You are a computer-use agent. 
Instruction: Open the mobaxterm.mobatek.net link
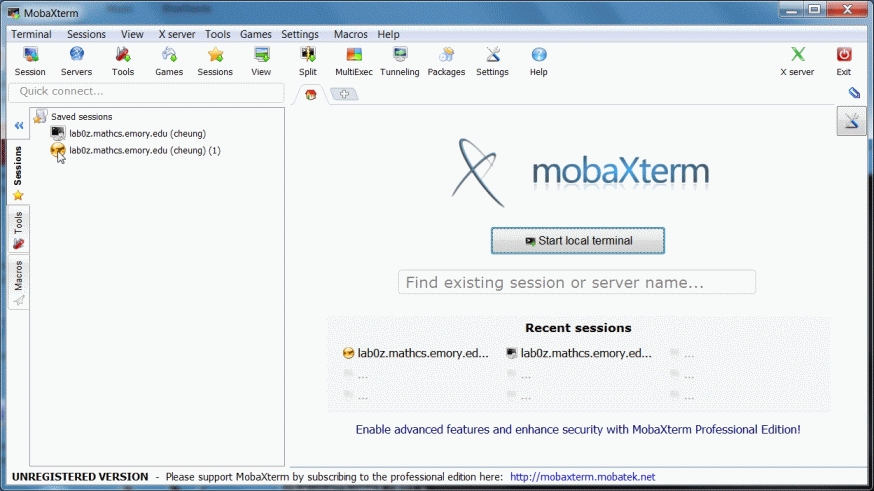coord(582,477)
